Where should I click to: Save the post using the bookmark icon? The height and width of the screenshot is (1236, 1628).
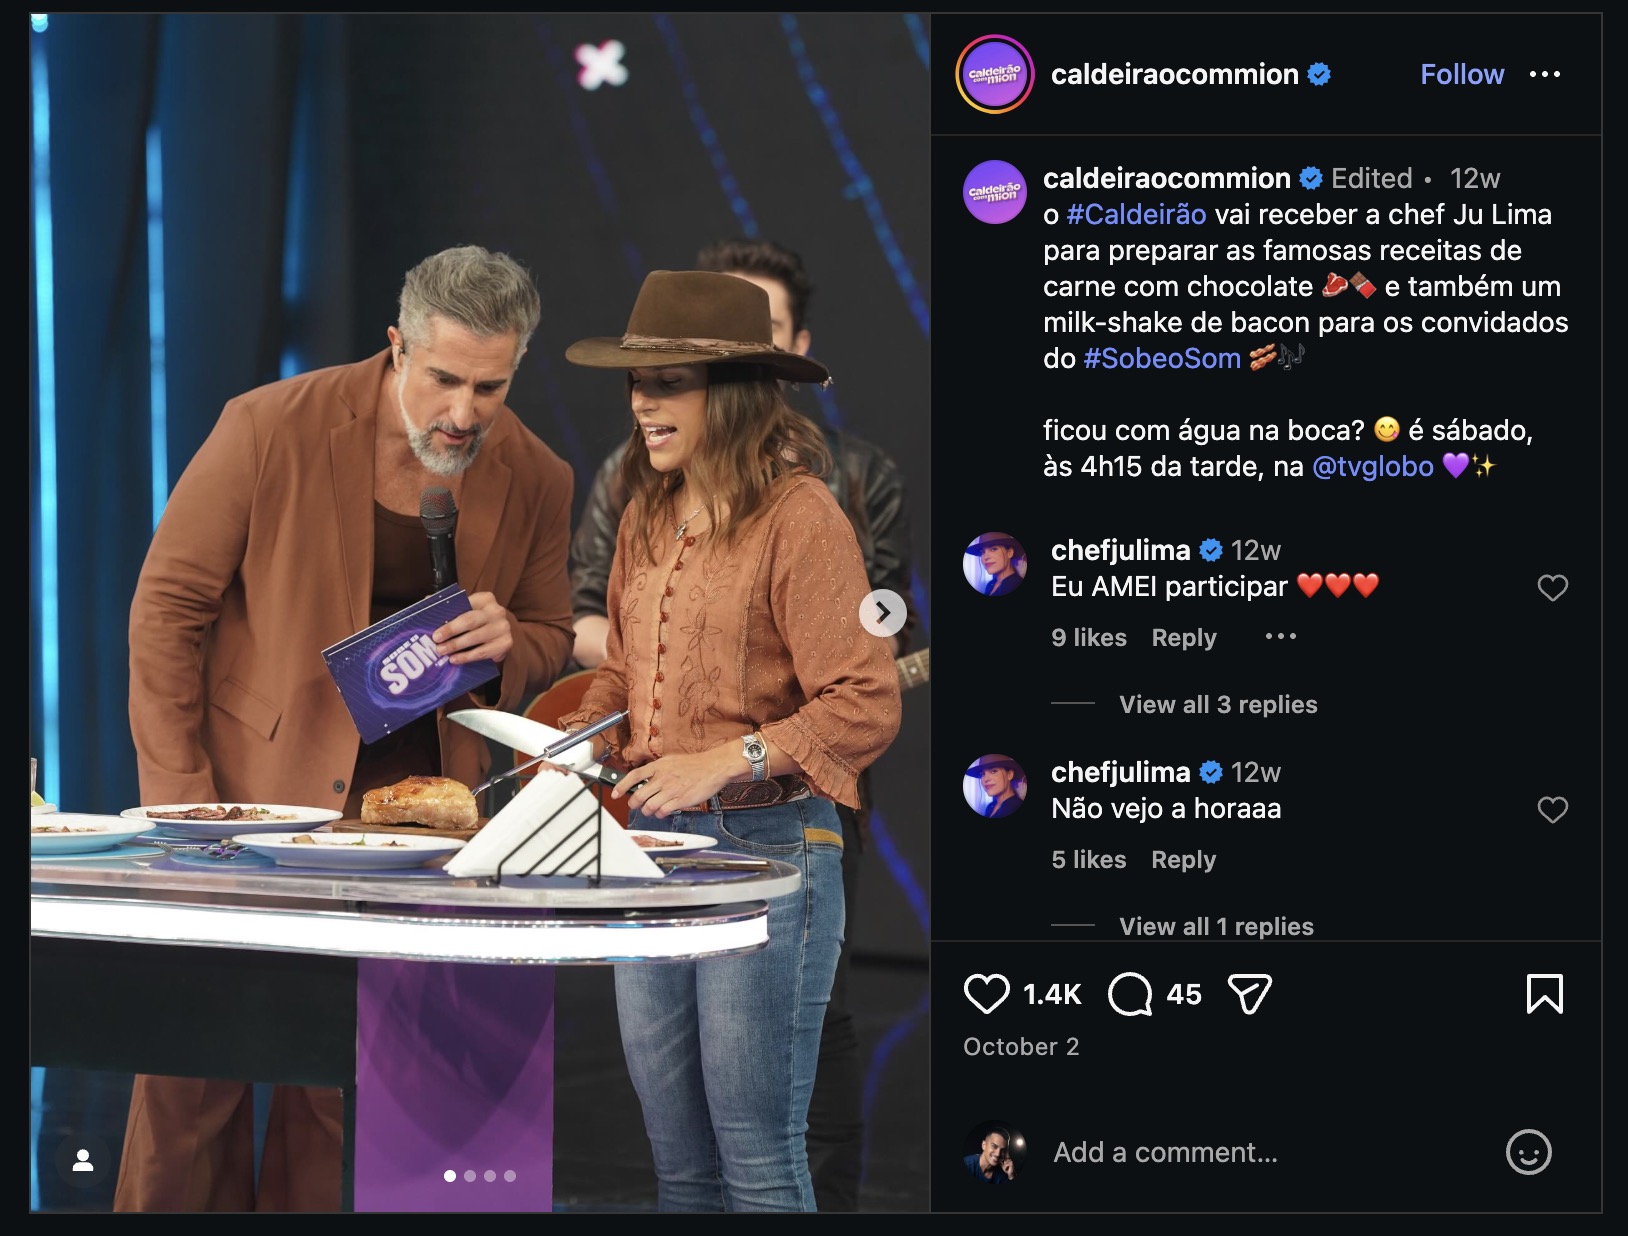coord(1544,994)
